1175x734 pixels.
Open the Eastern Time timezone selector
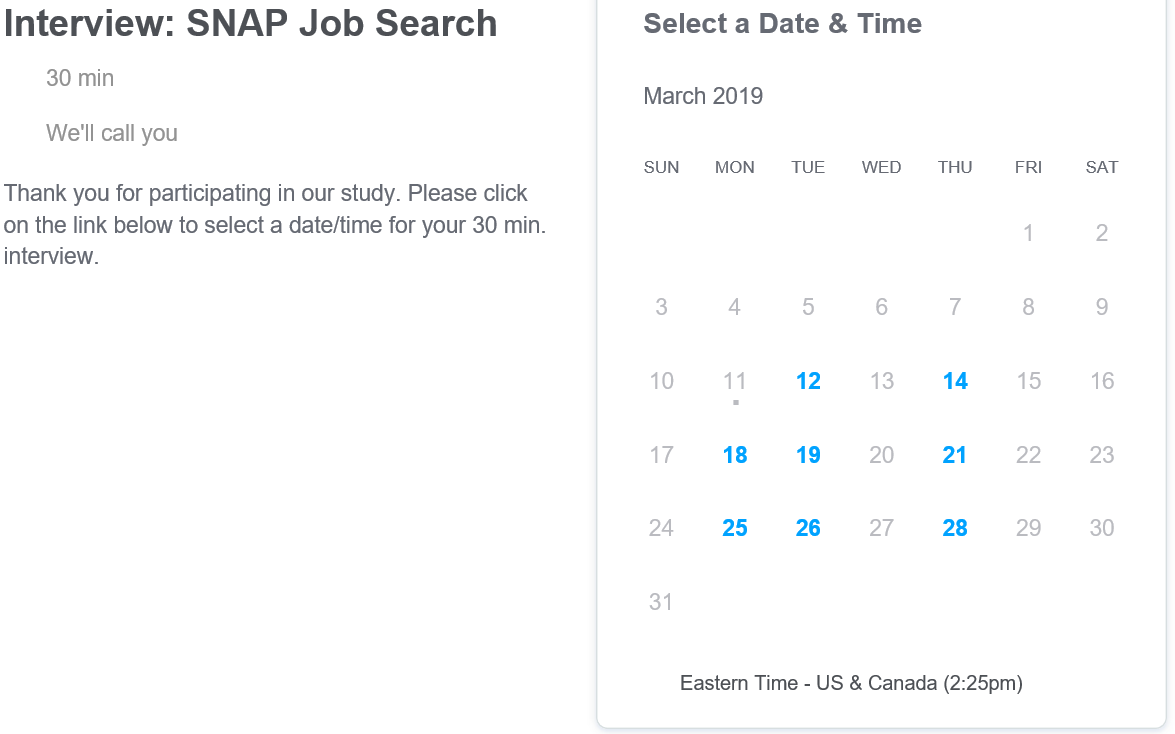[x=851, y=684]
